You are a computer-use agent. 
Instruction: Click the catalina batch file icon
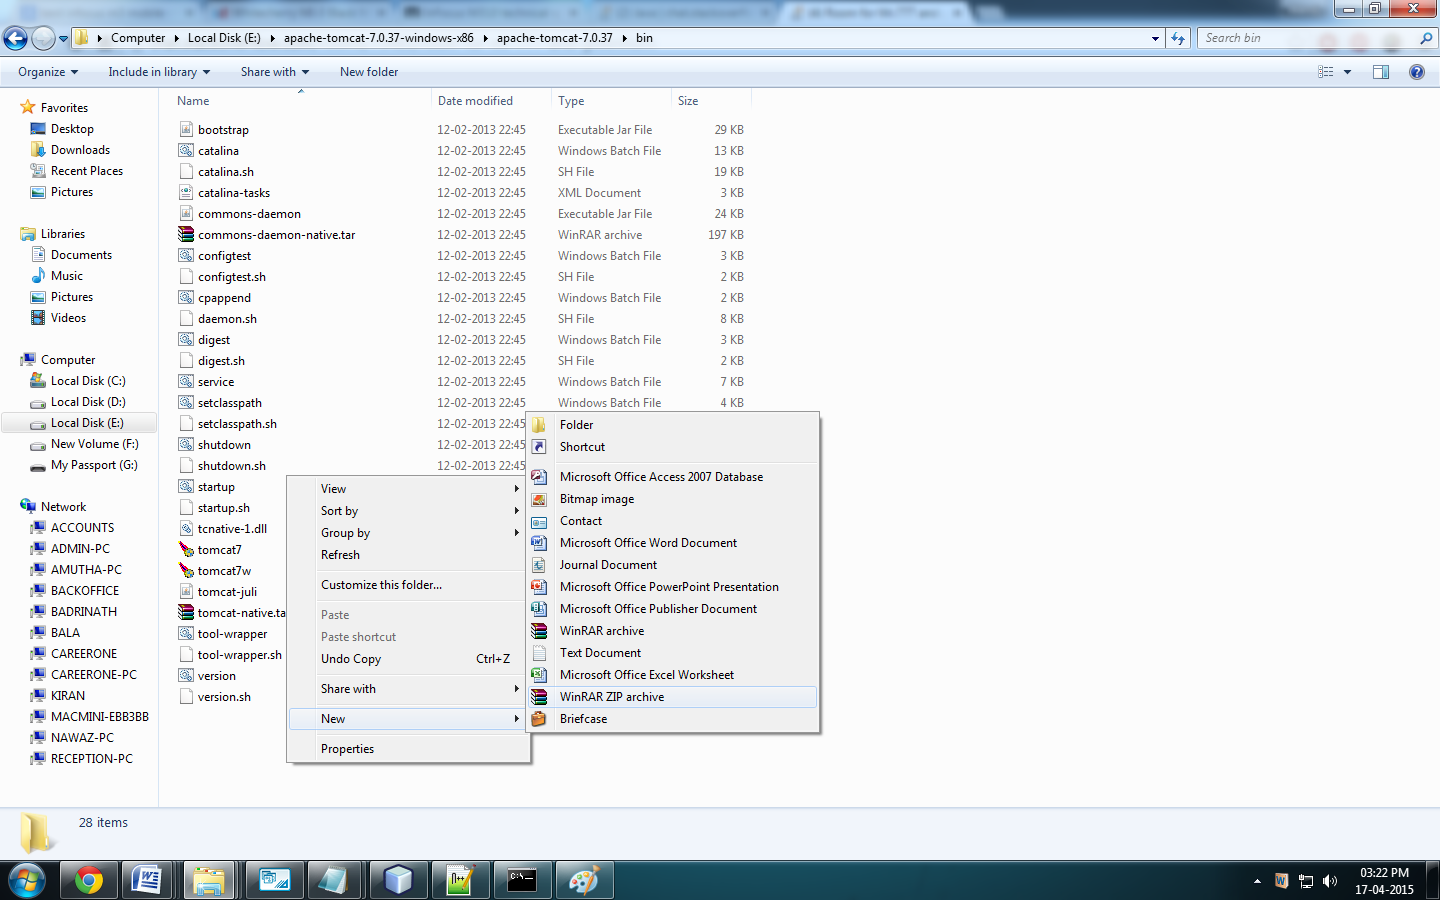(x=186, y=151)
